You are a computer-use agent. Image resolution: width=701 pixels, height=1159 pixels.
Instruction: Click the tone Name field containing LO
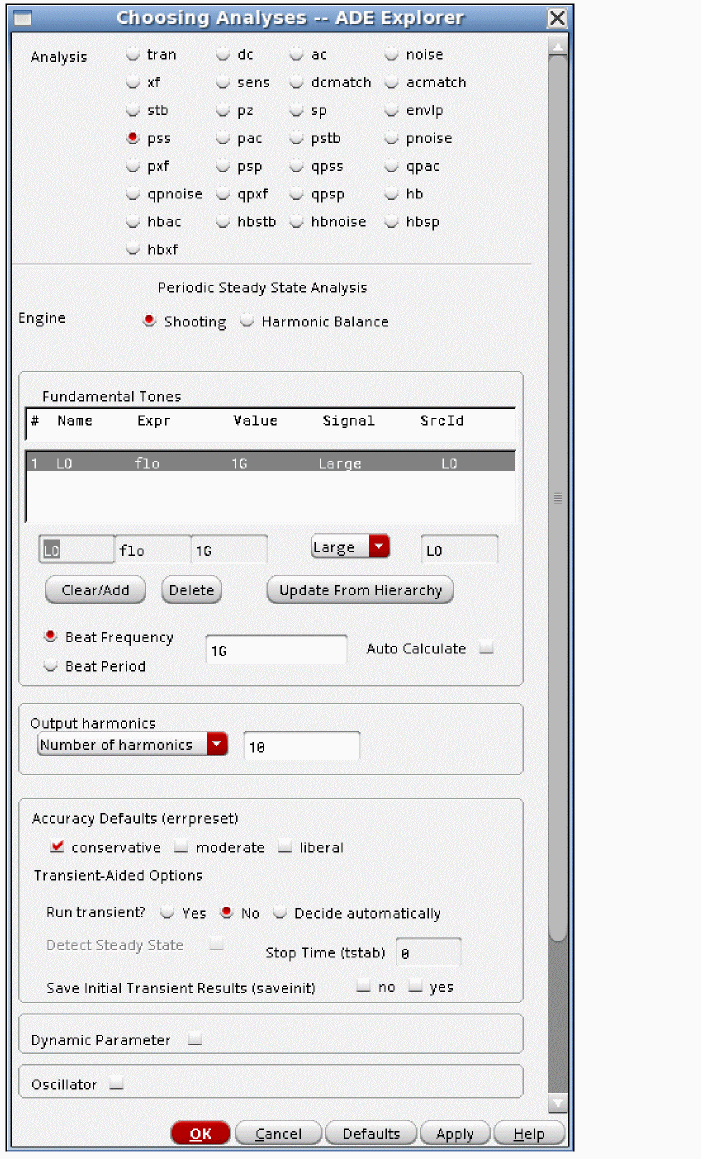(77, 550)
